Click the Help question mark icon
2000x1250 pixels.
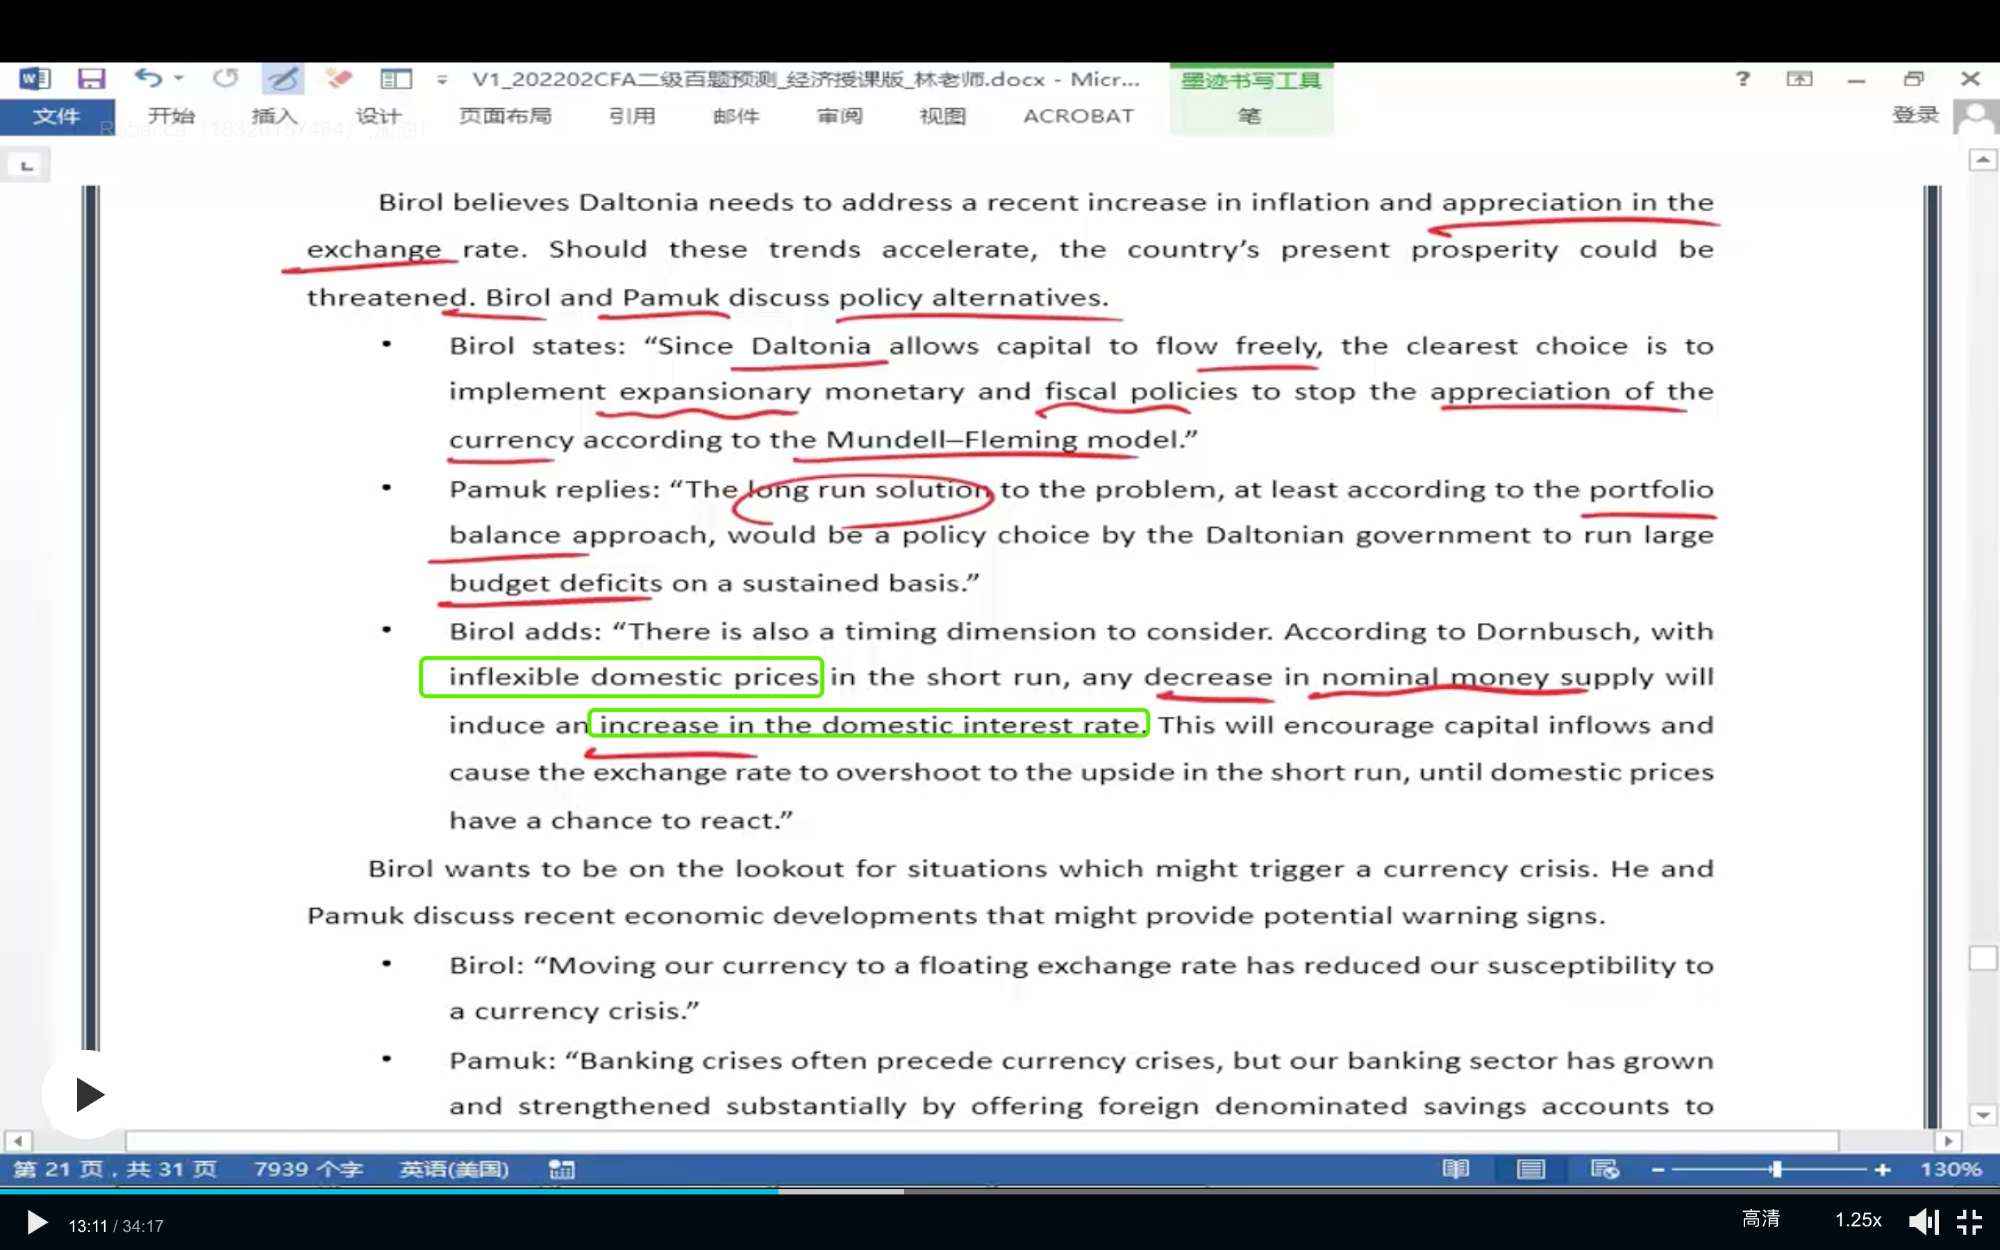(x=1743, y=78)
